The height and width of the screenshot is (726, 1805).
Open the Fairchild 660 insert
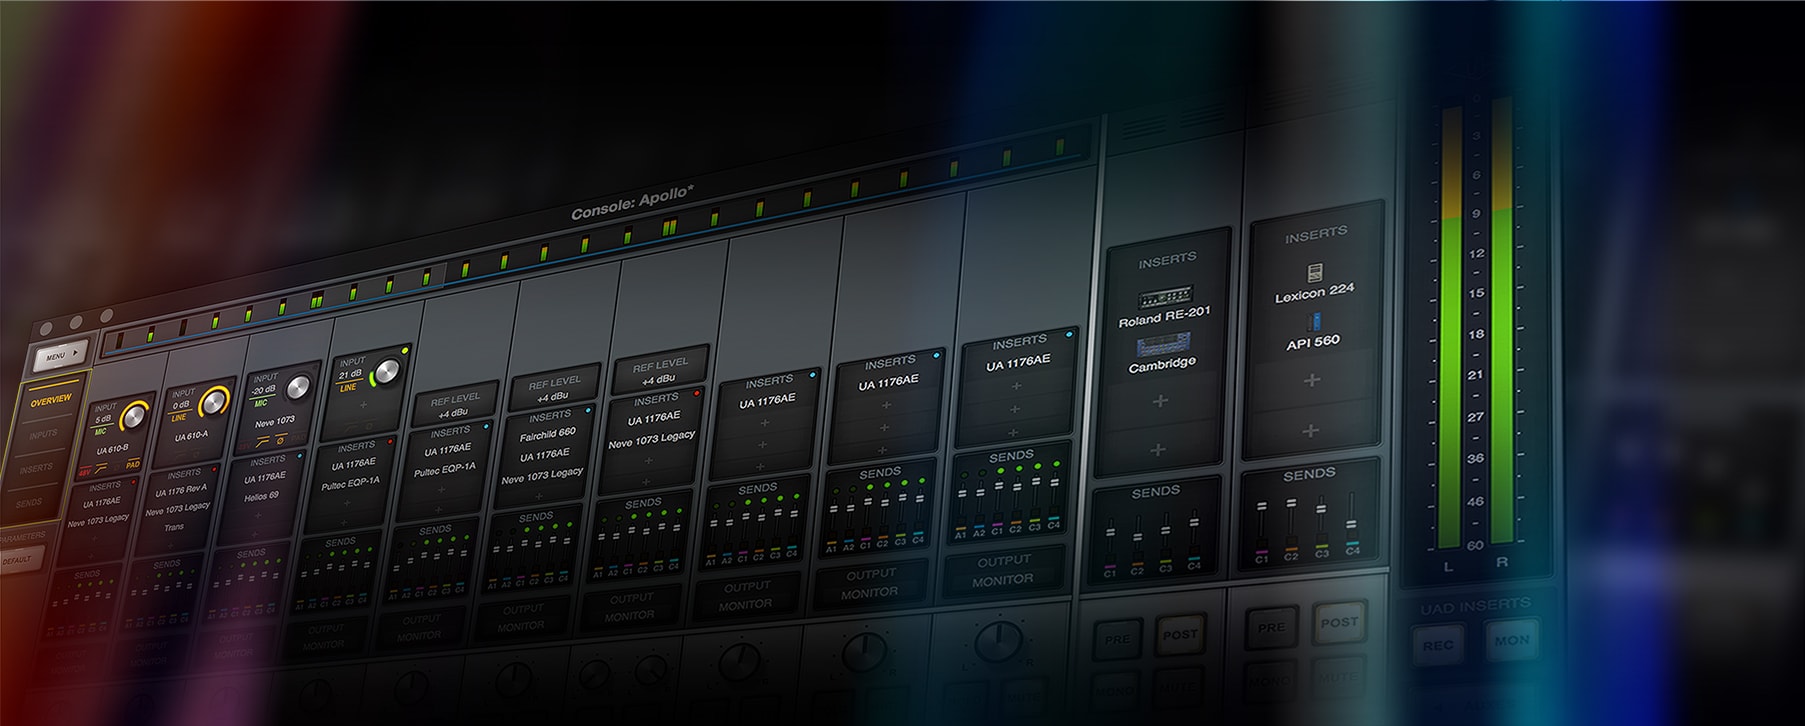(548, 435)
